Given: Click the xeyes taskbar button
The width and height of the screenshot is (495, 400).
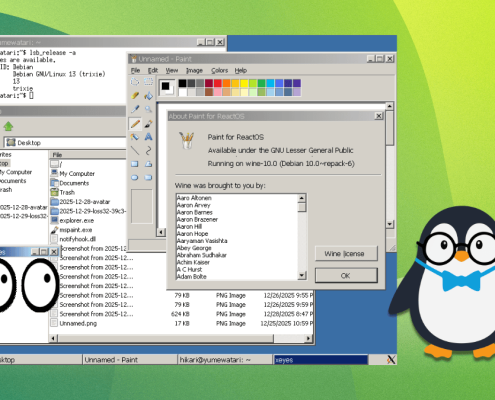Looking at the screenshot, I should click(x=320, y=360).
